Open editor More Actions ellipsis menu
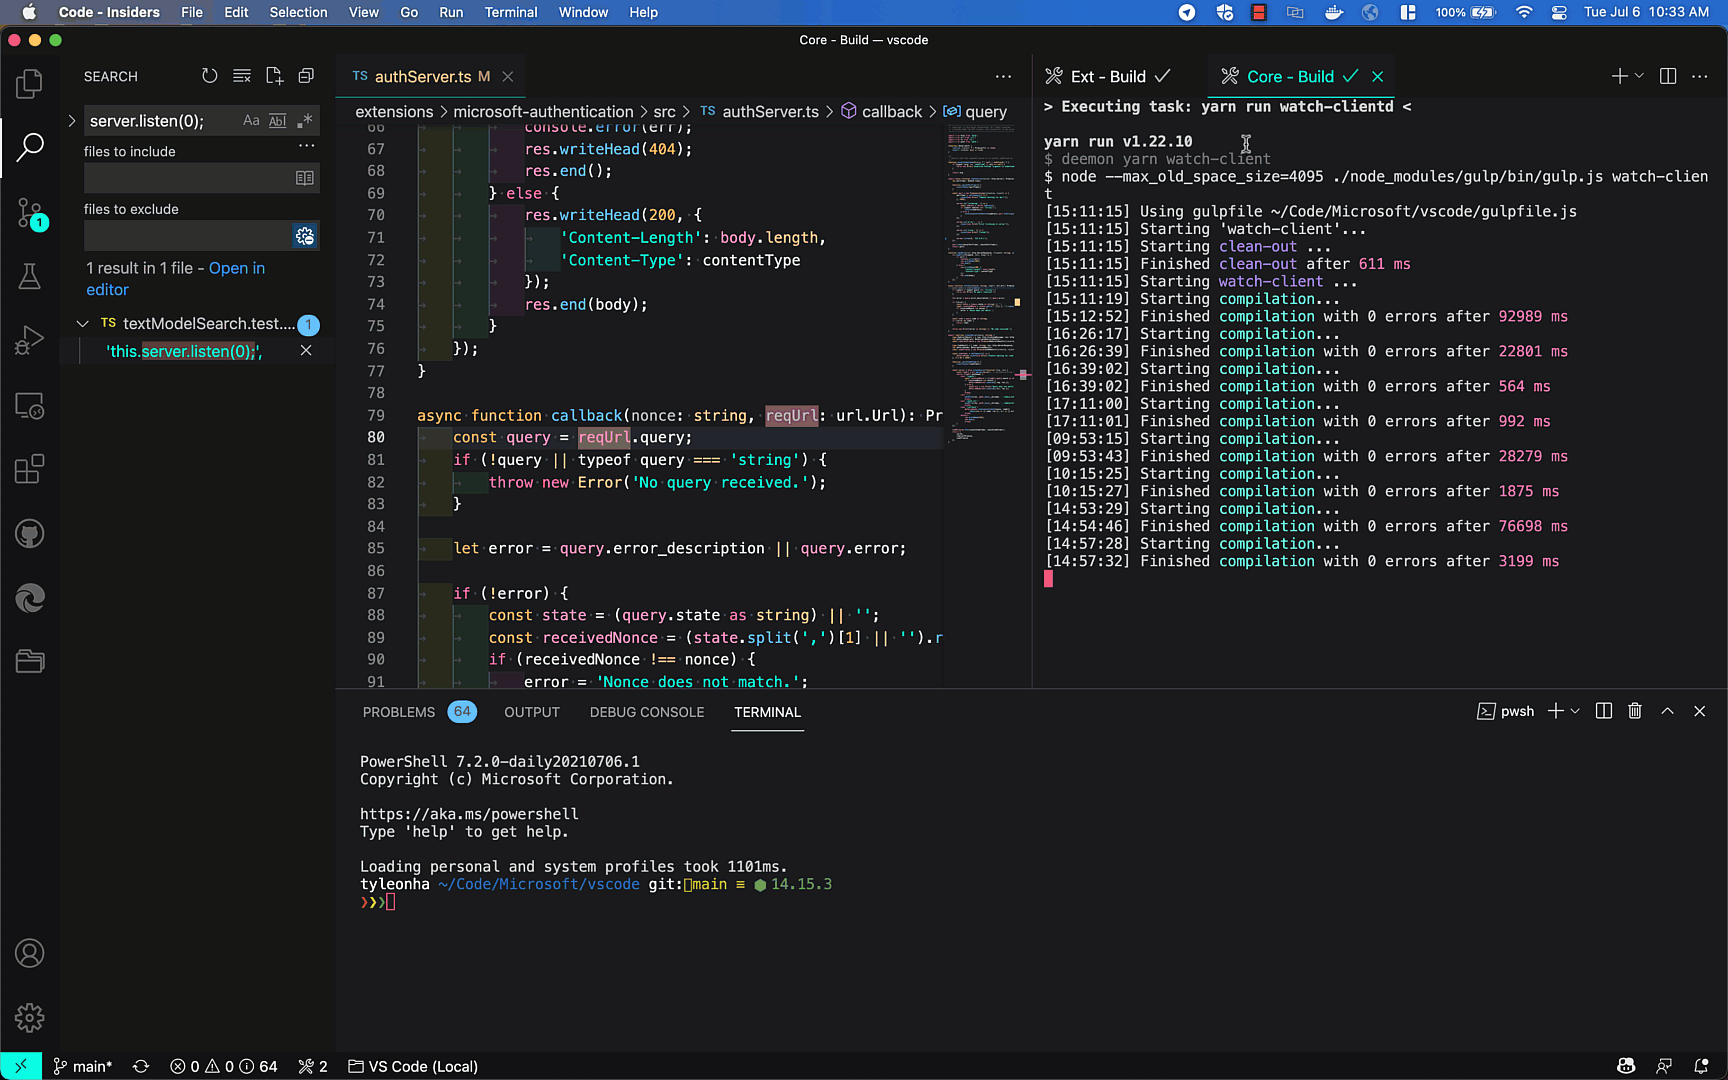The width and height of the screenshot is (1728, 1080). click(1003, 76)
